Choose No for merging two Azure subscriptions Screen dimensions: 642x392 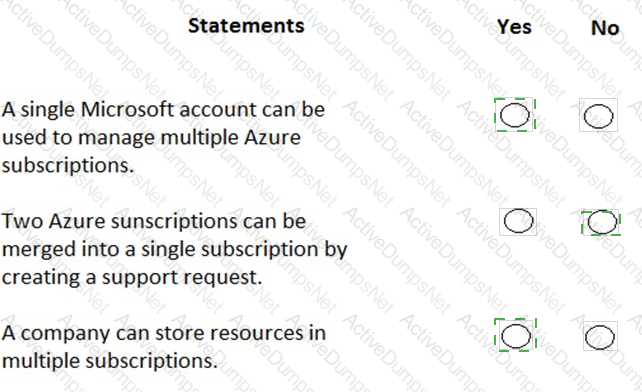[x=602, y=222]
